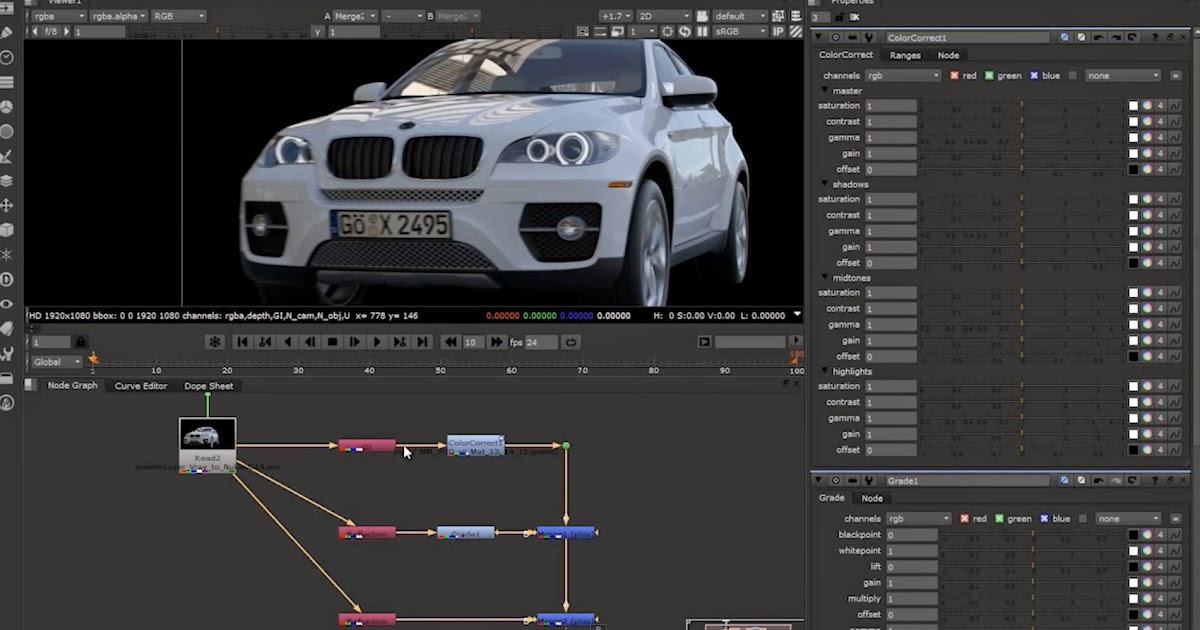Screen dimensions: 1200x630
Task: Open the RGB display dropdown
Action: [179, 17]
